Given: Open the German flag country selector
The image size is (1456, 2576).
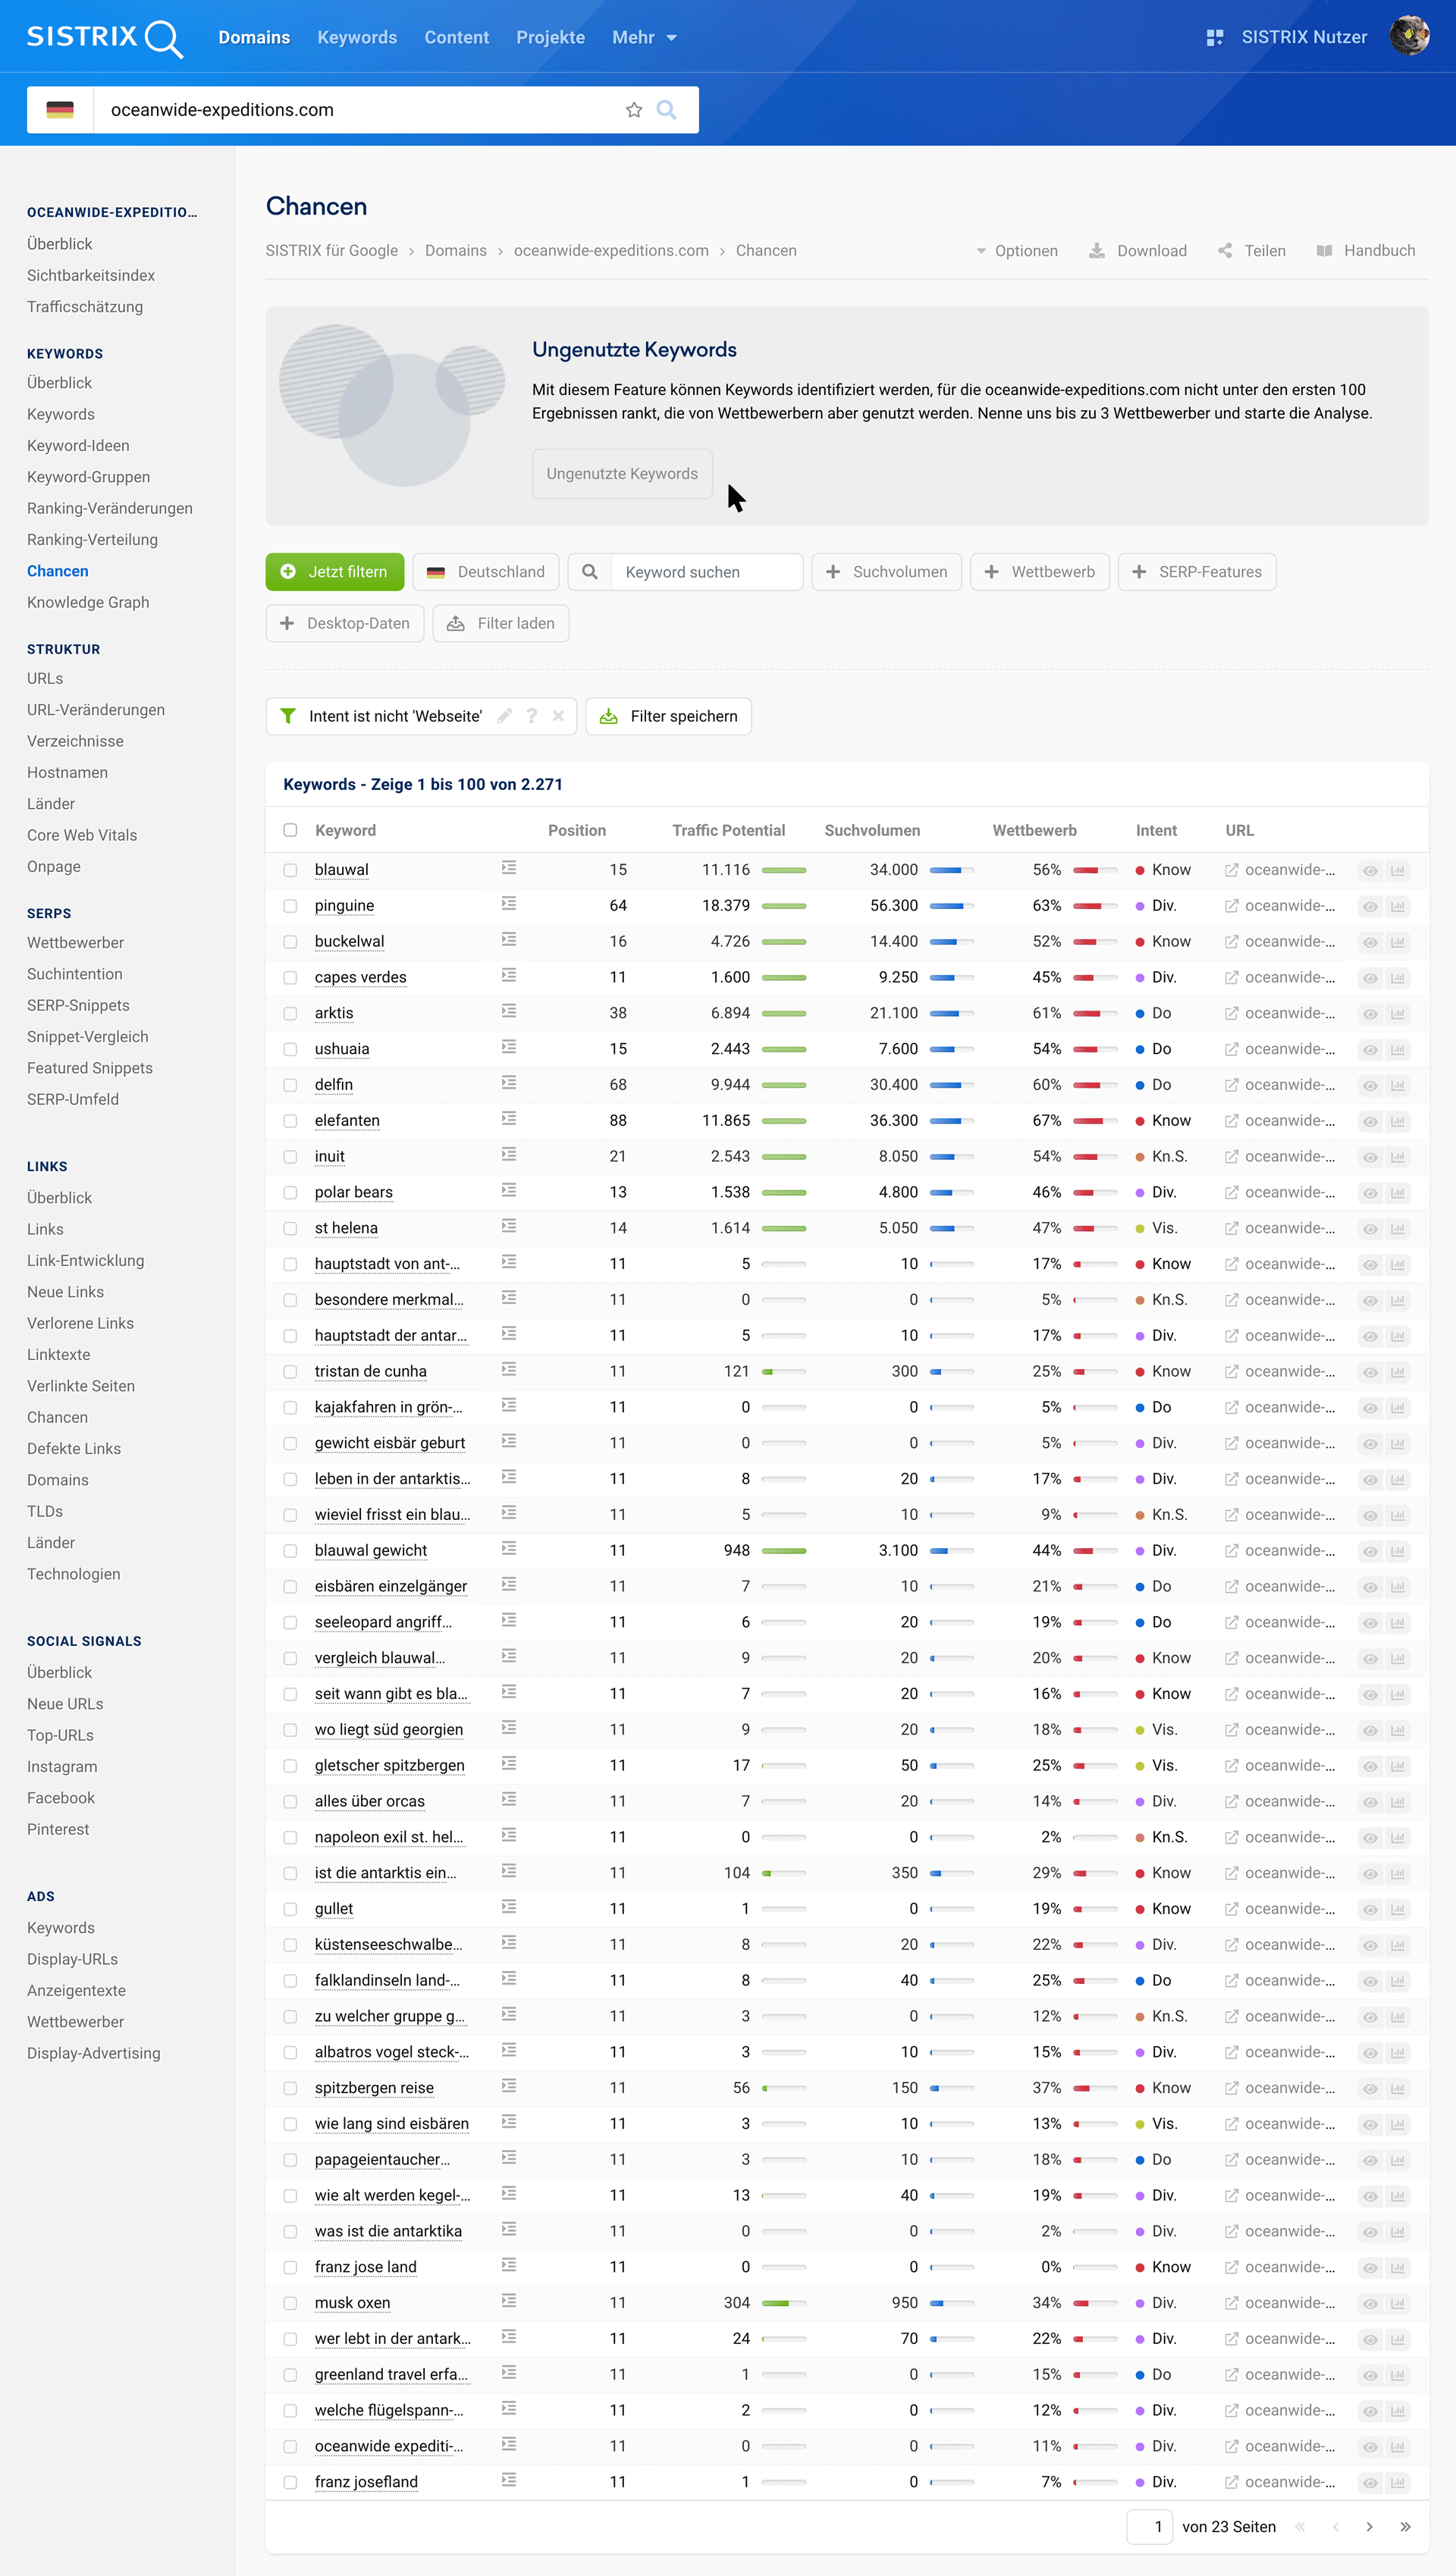Looking at the screenshot, I should point(60,110).
